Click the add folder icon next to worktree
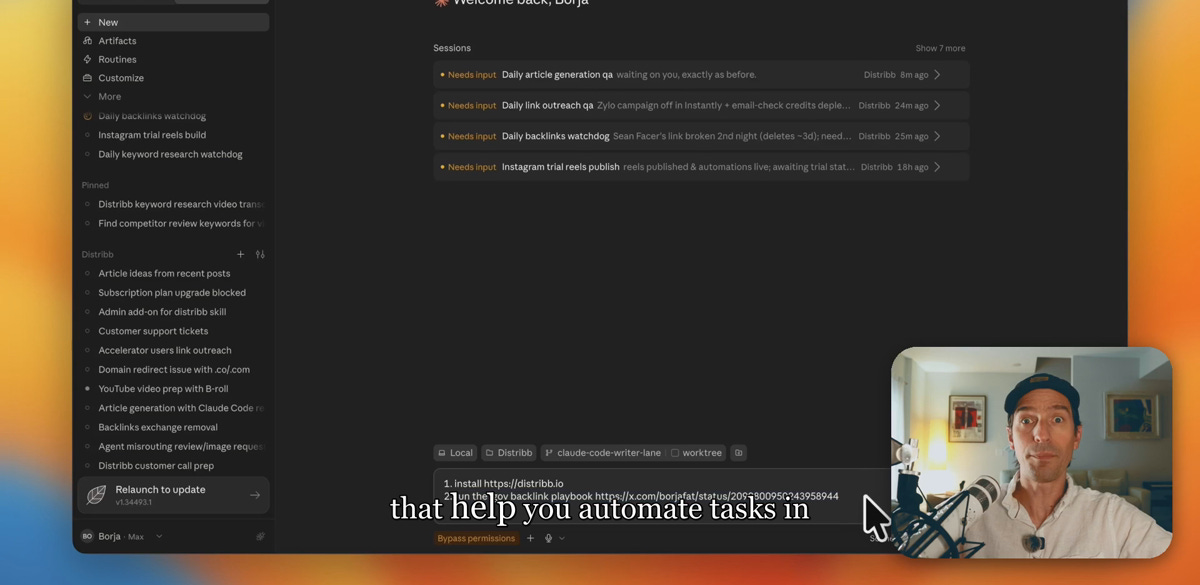The height and width of the screenshot is (585, 1200). [739, 453]
